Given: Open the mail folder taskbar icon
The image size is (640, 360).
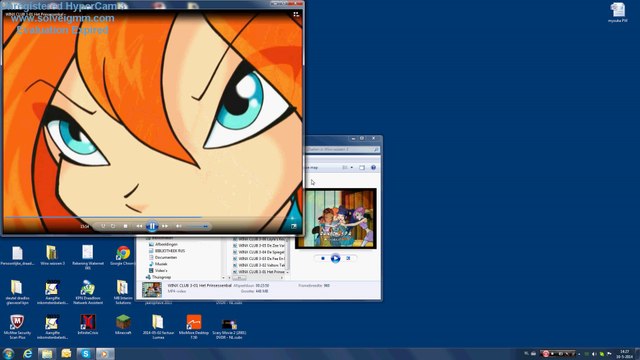Looking at the screenshot, I should click(66, 354).
